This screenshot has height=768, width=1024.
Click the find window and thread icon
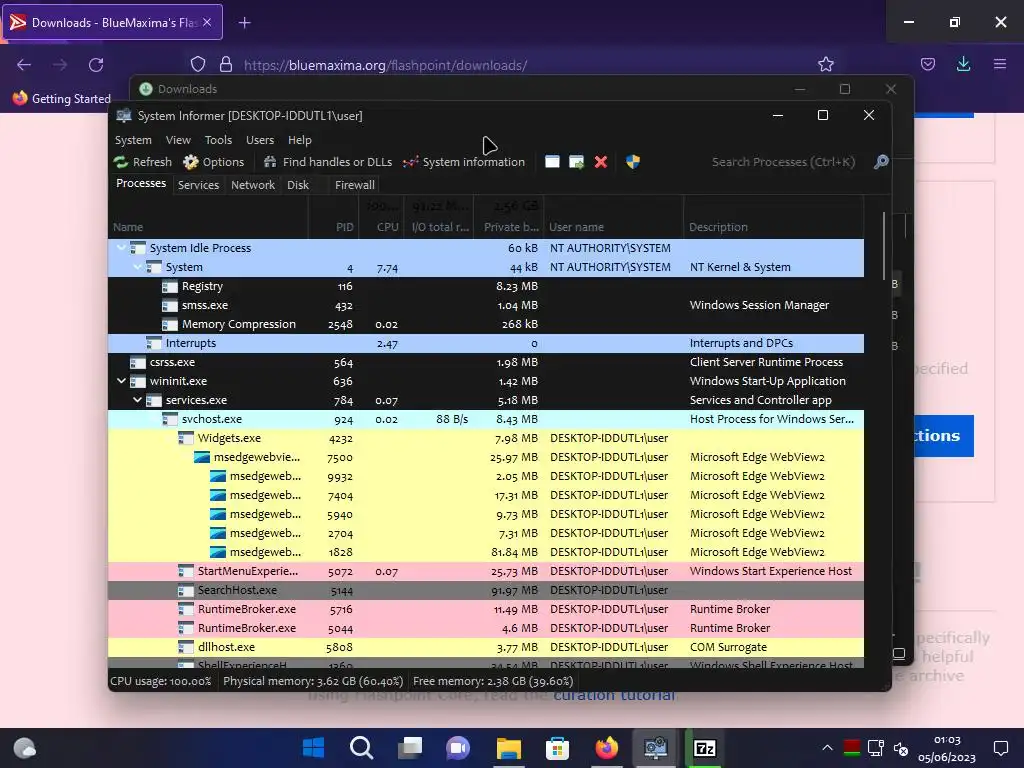click(x=577, y=162)
